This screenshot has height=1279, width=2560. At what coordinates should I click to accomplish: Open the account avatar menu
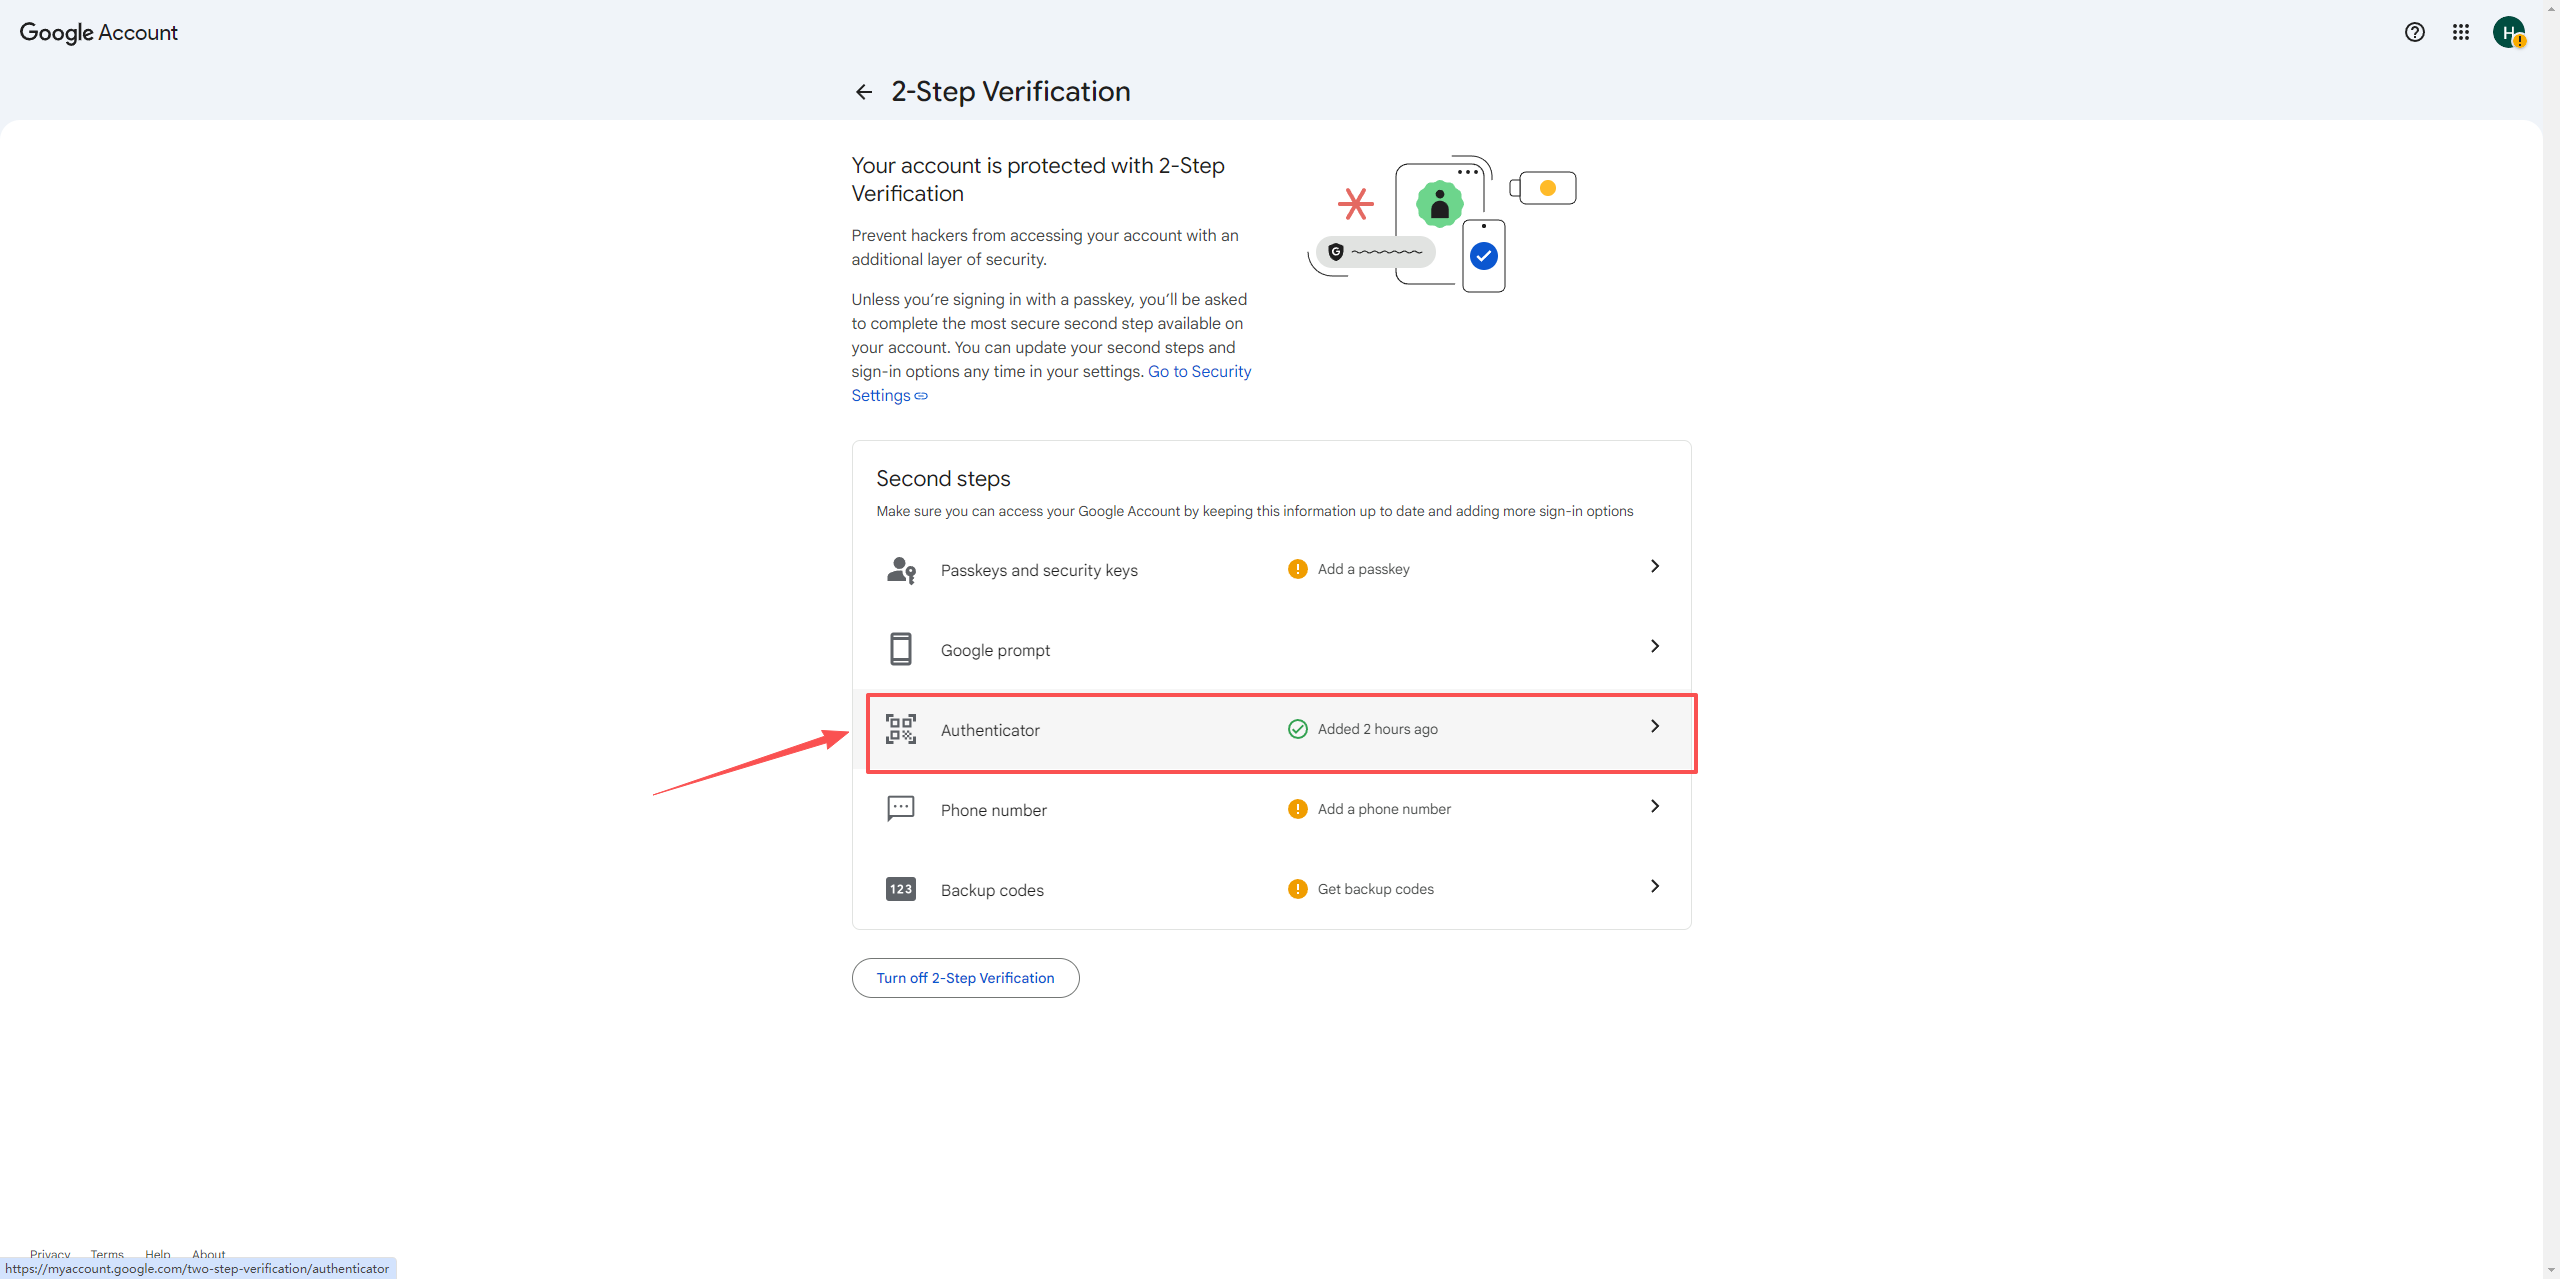[x=2509, y=32]
